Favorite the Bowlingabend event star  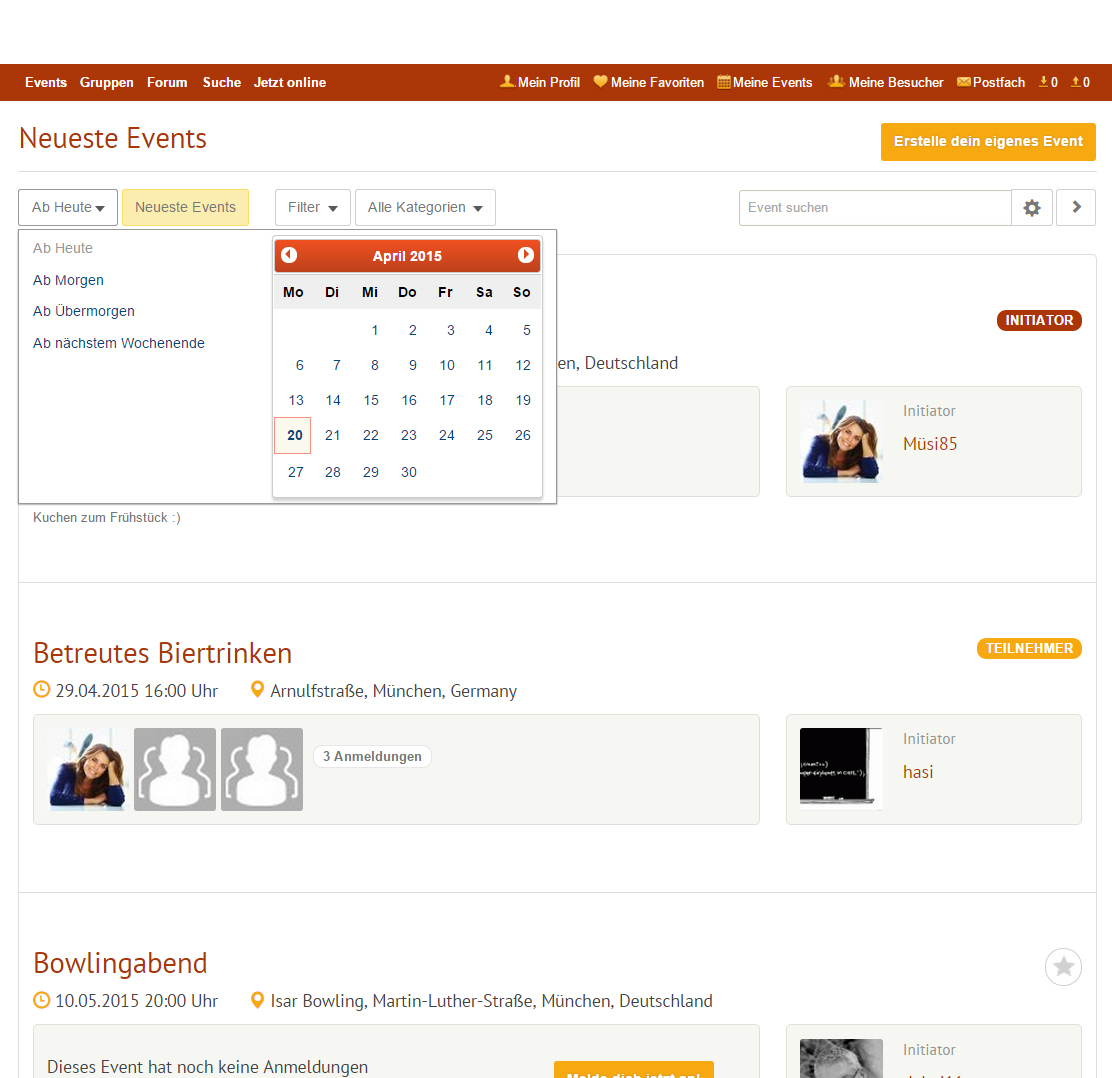click(1063, 967)
